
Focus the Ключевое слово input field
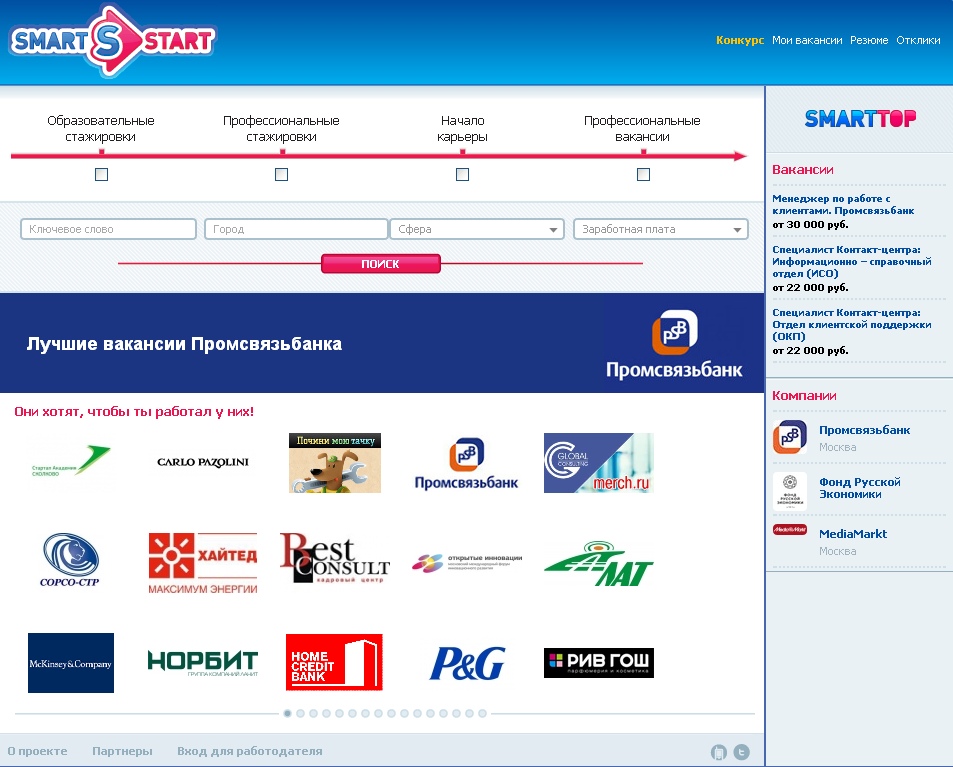[108, 229]
